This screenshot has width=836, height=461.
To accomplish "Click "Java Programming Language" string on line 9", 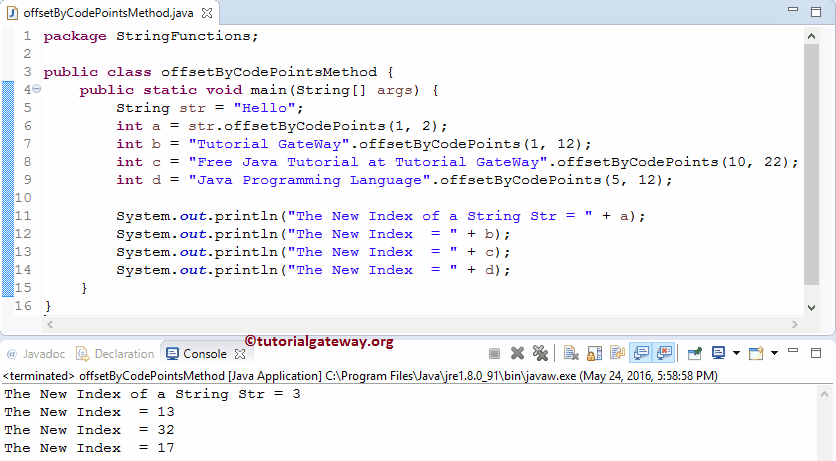I will click(309, 180).
